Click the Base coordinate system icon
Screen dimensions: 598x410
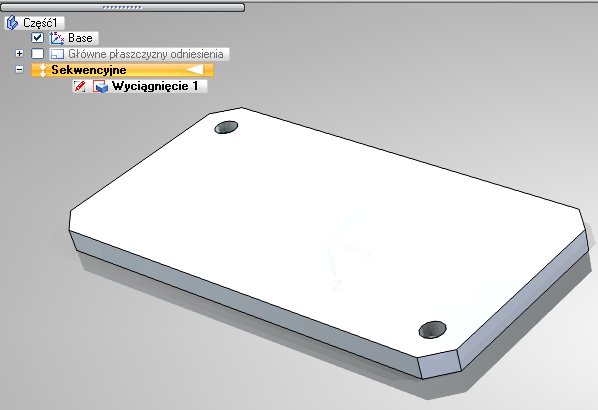57,38
